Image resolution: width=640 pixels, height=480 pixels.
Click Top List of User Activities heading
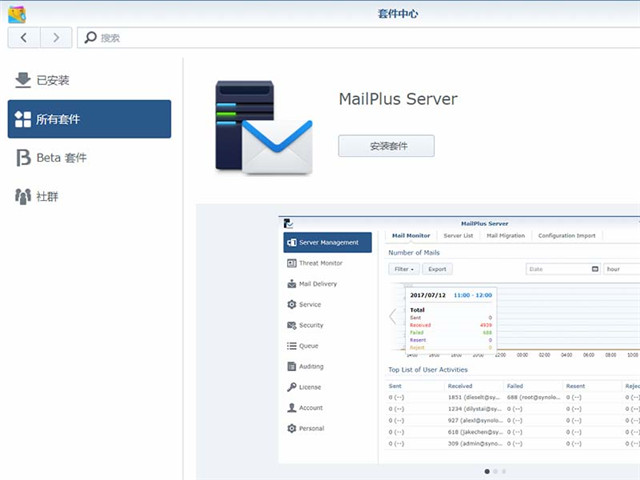click(x=428, y=369)
